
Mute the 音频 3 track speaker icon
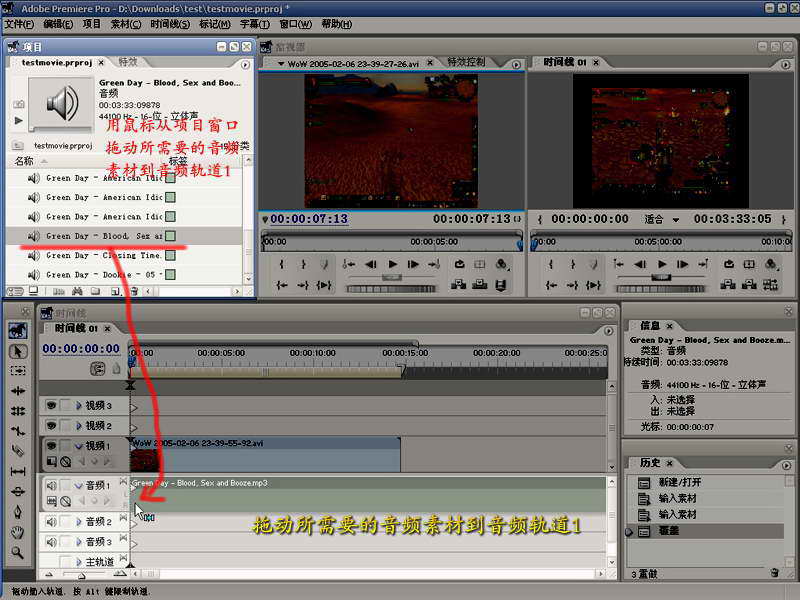tap(51, 541)
